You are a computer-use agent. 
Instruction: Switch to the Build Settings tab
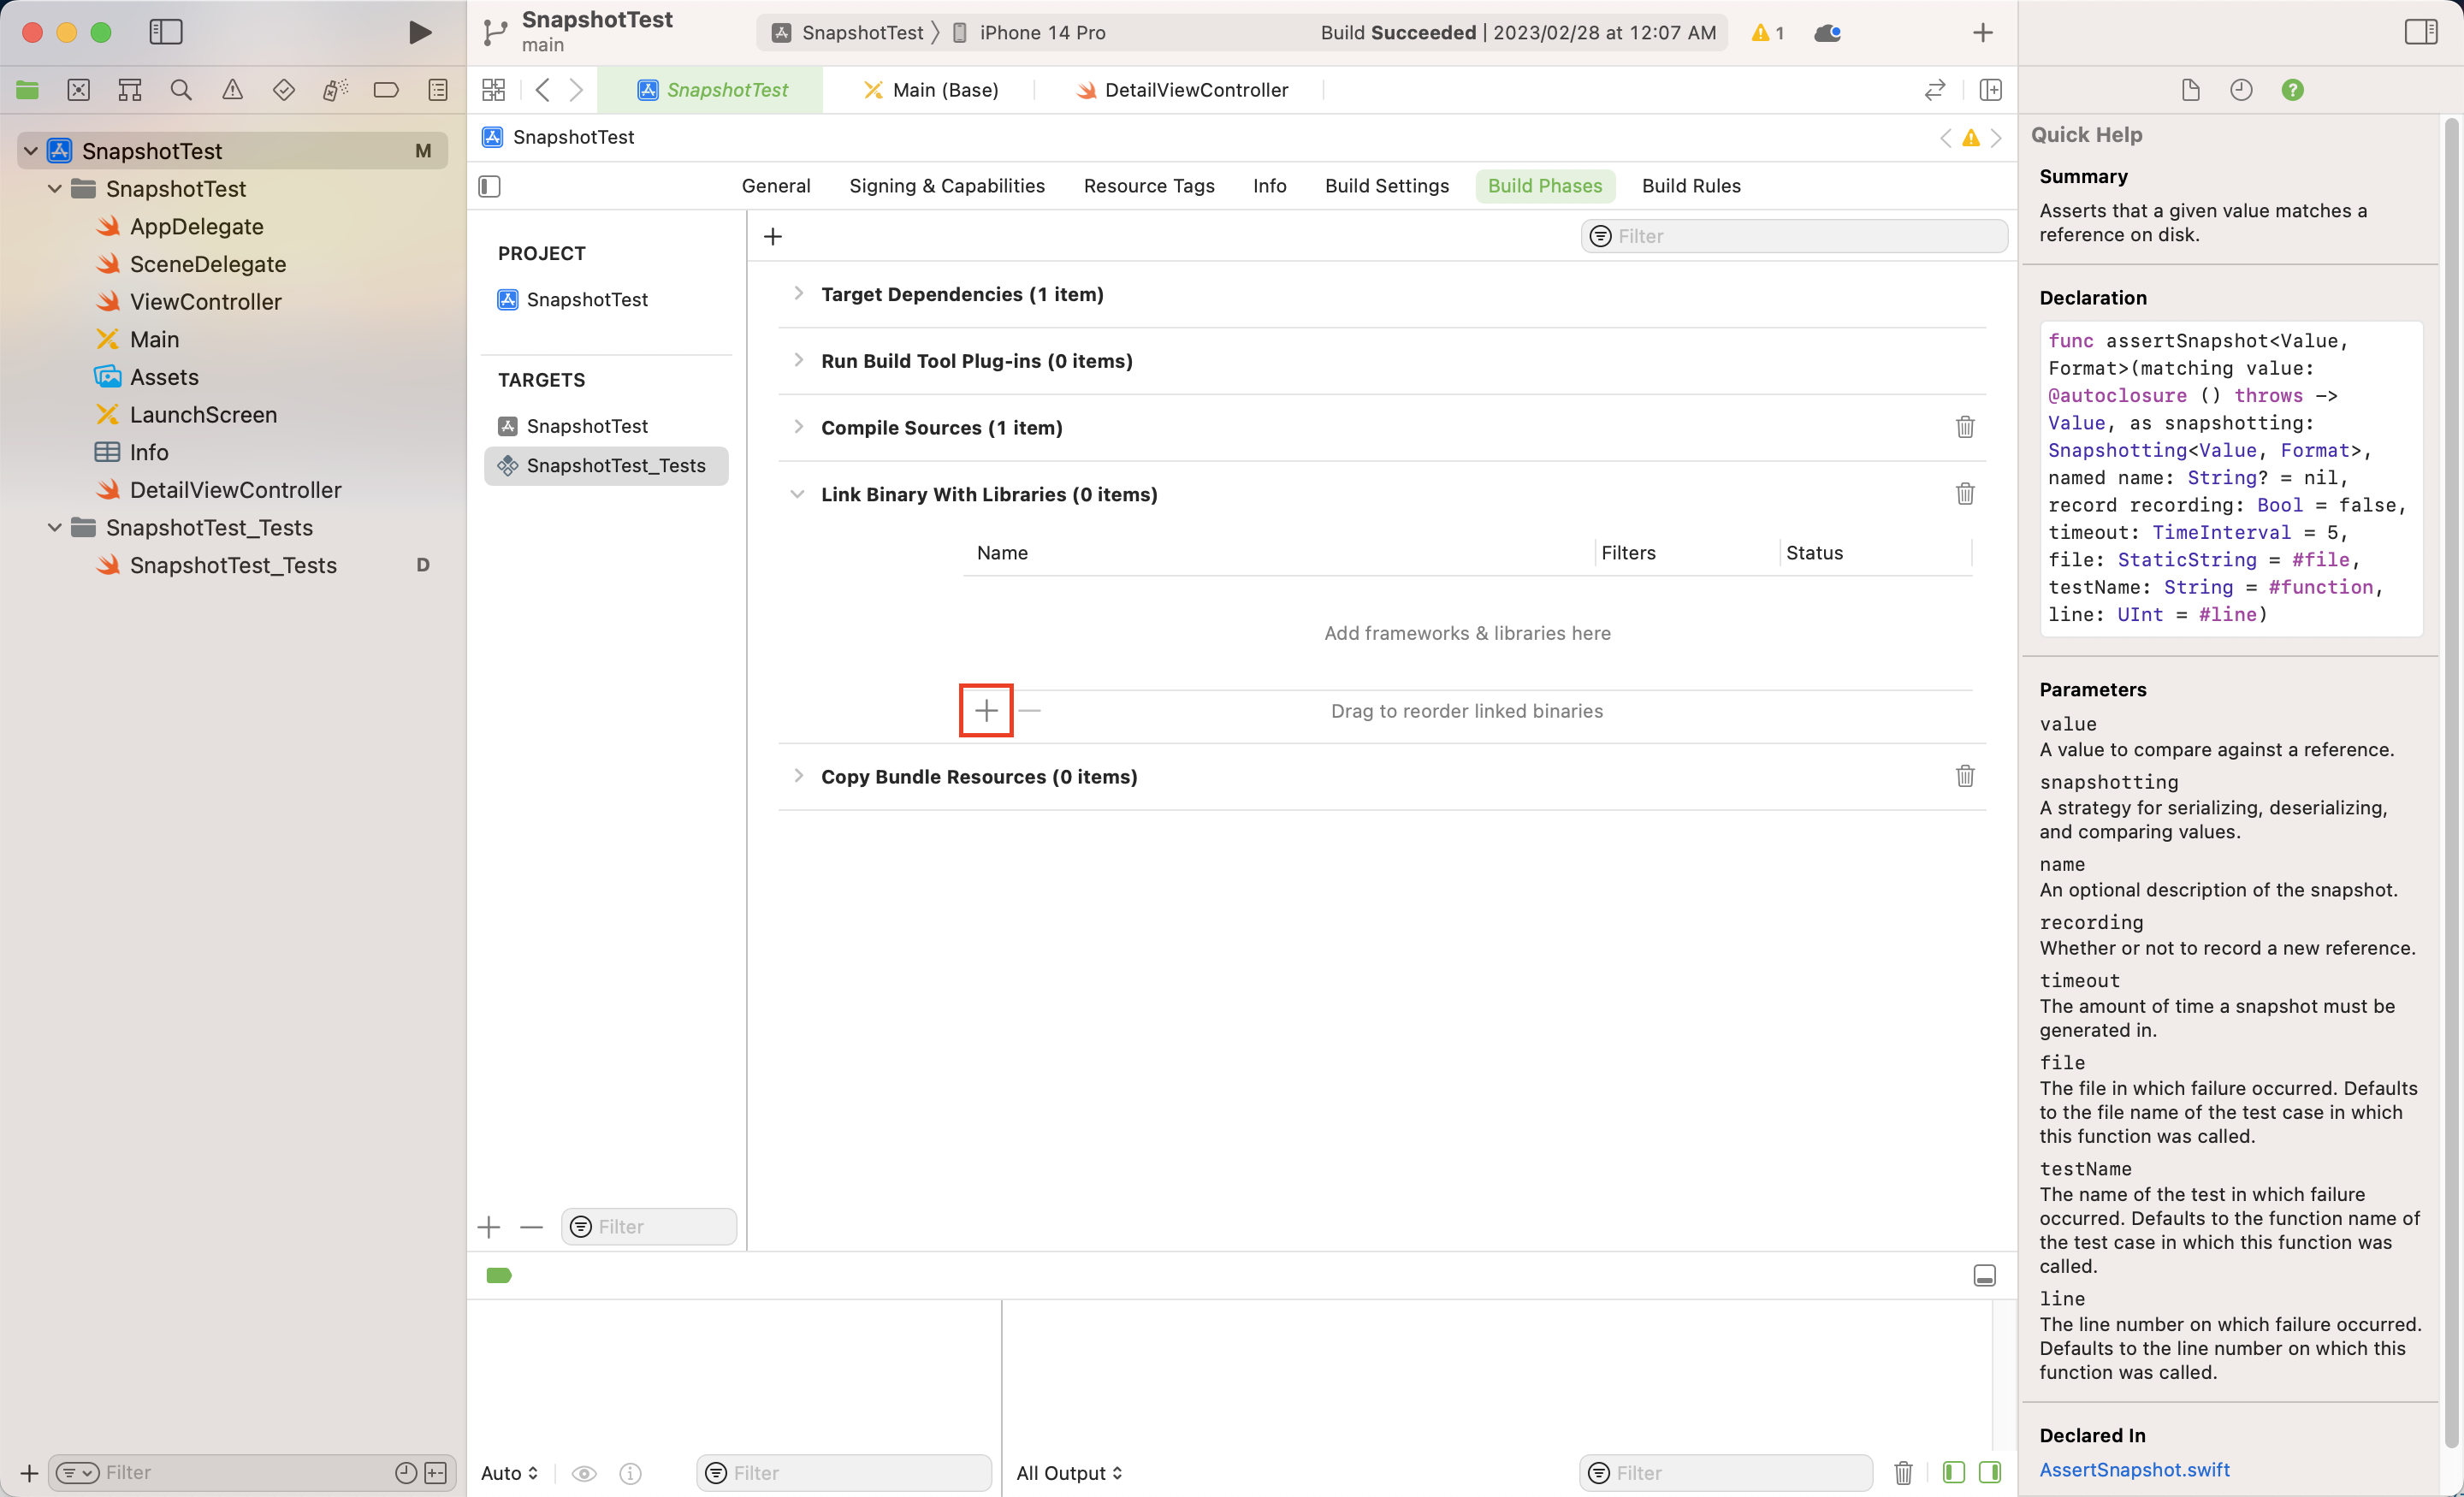point(1386,186)
